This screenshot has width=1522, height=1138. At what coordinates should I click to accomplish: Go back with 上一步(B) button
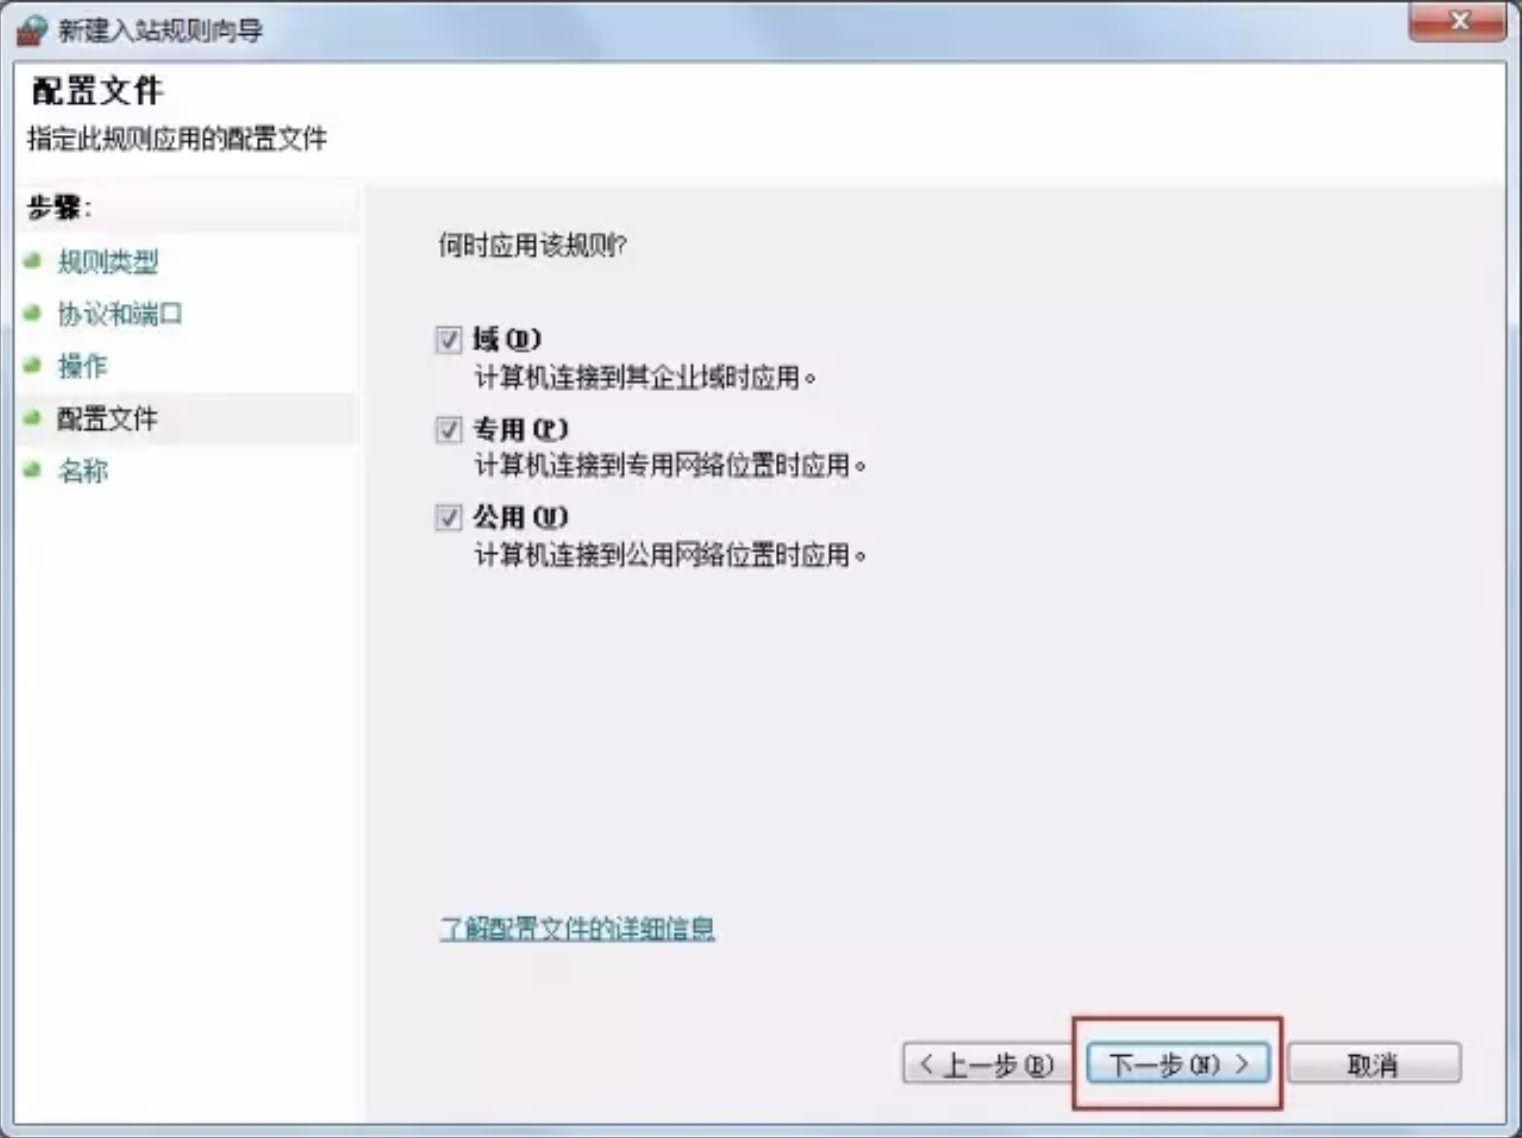point(987,1064)
